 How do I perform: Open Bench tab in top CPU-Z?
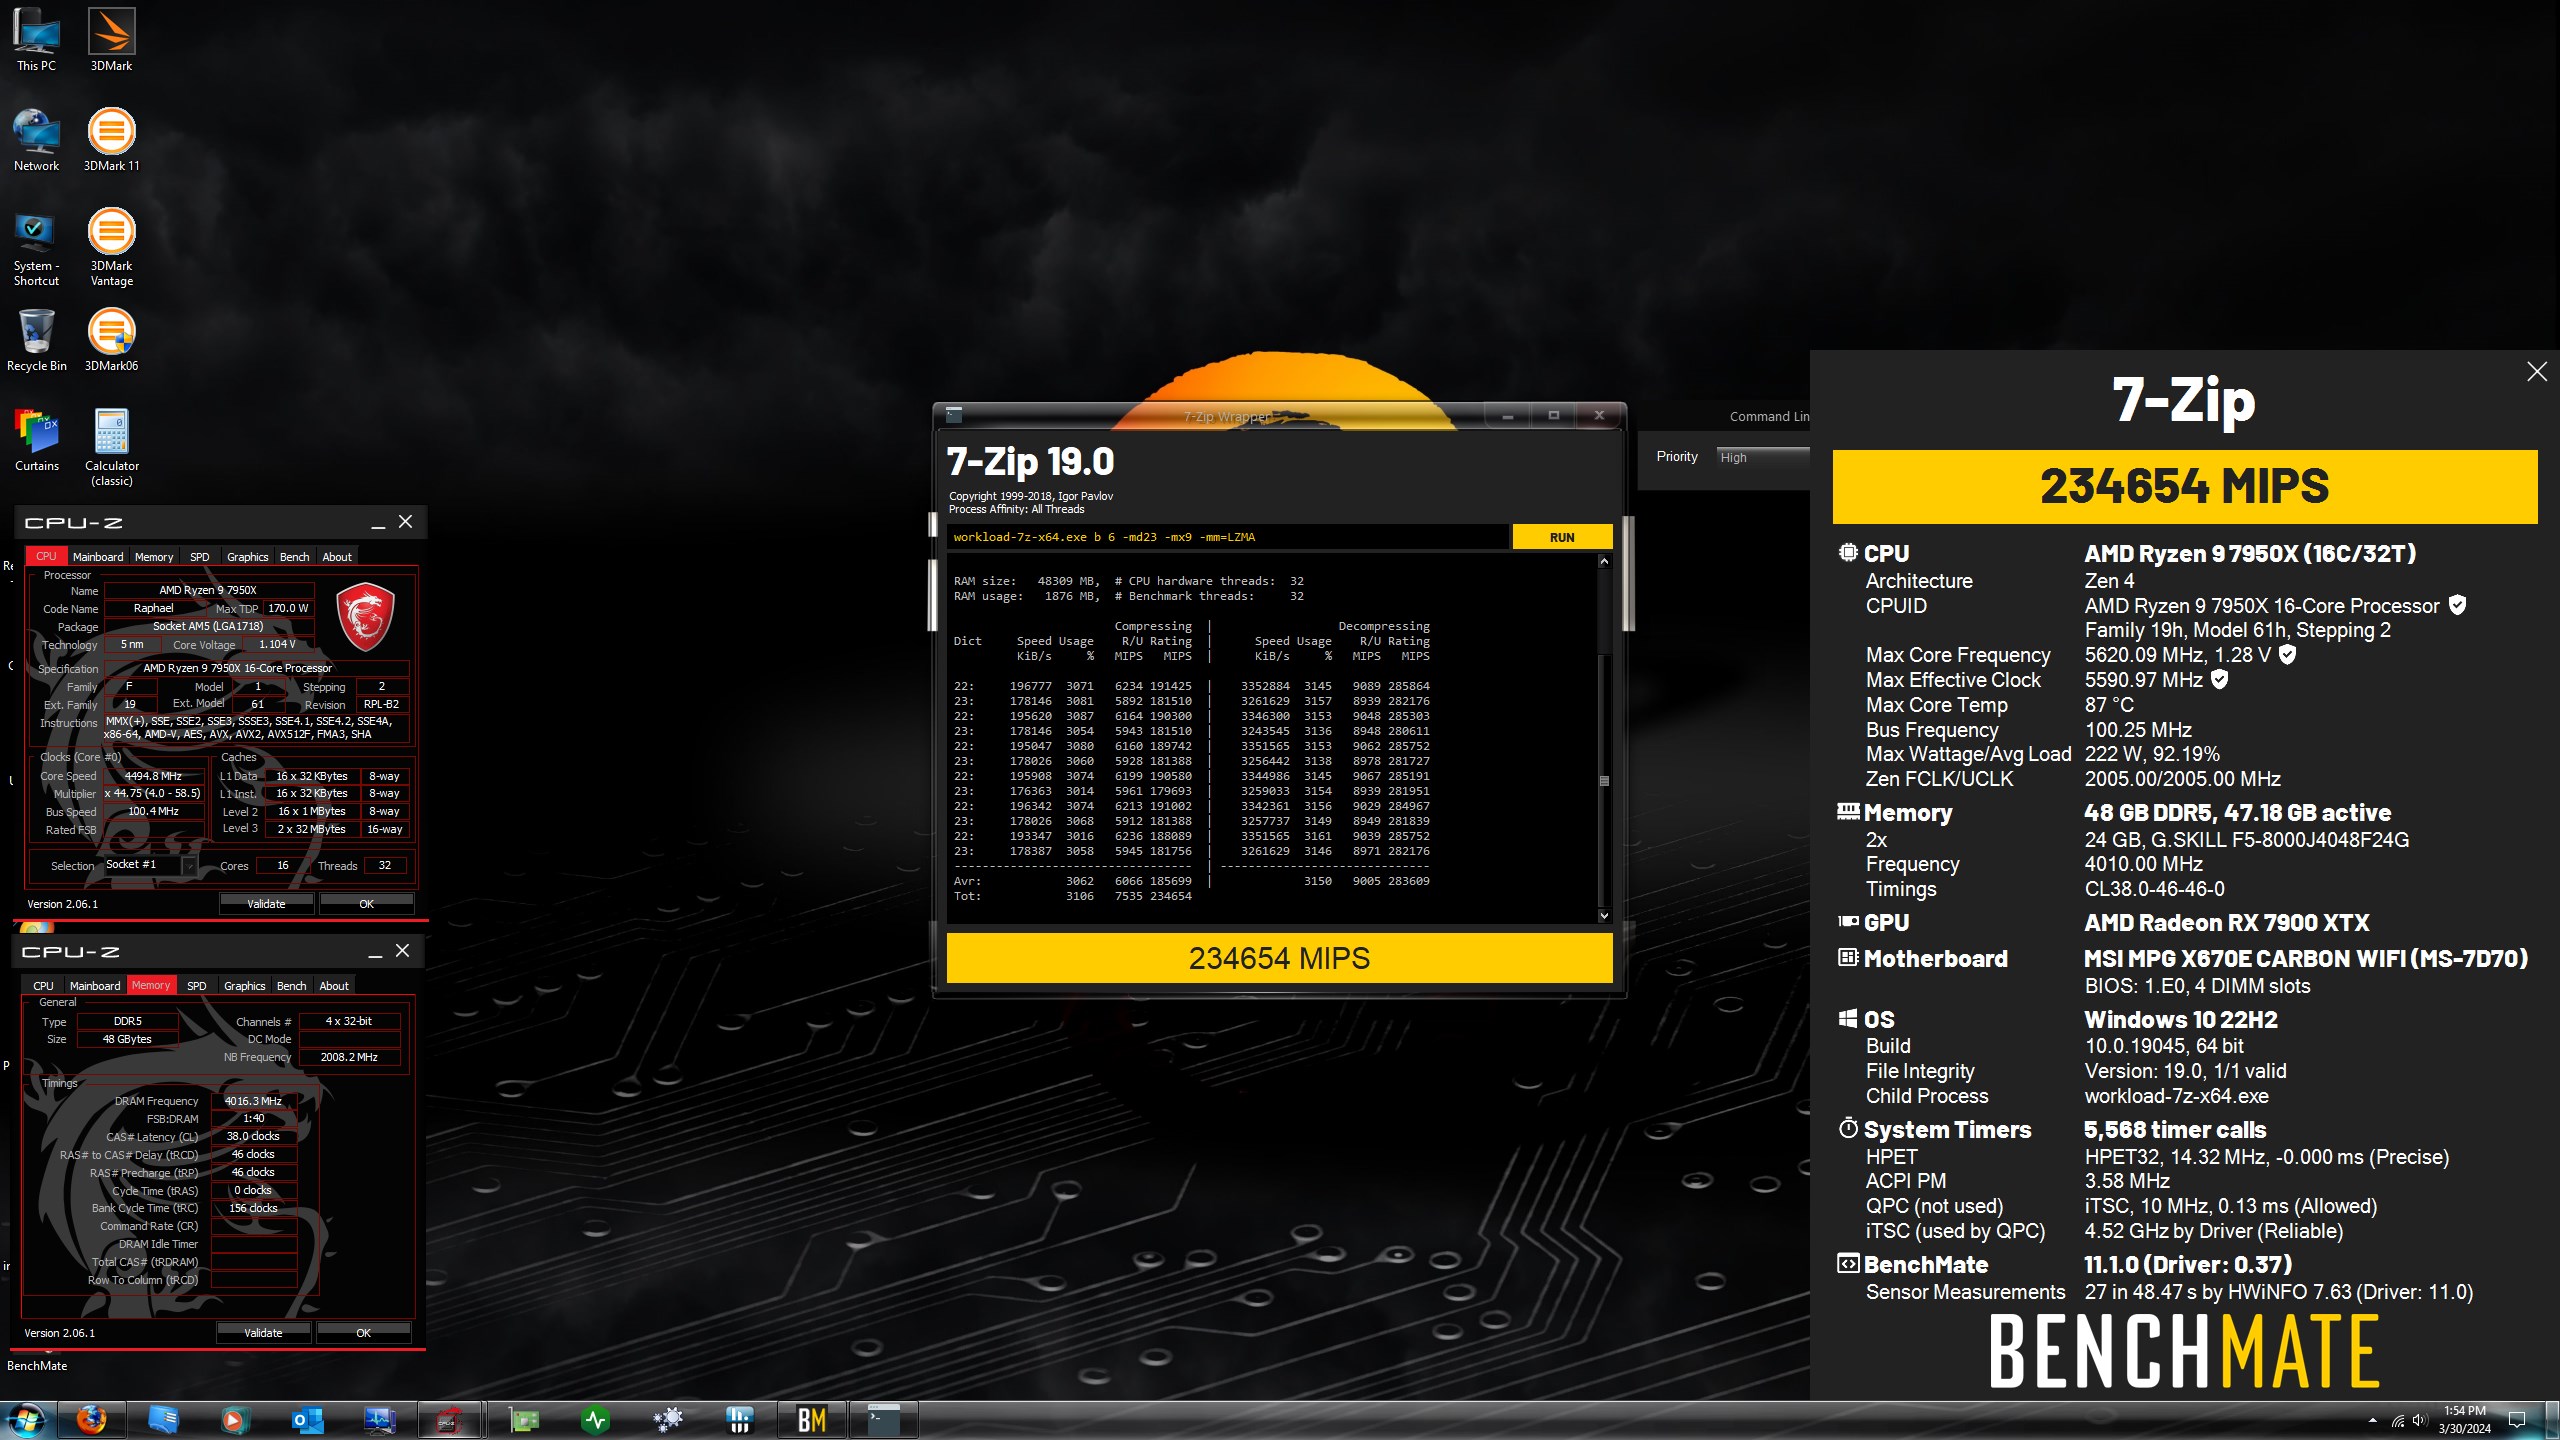click(294, 557)
